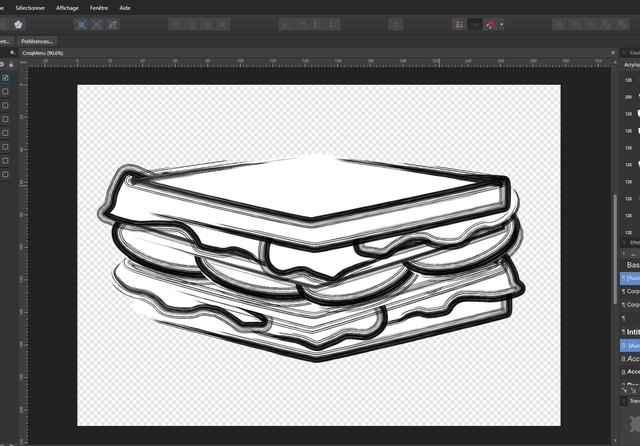This screenshot has width=640, height=446.
Task: Open the Sélectionner menu
Action: click(x=30, y=8)
